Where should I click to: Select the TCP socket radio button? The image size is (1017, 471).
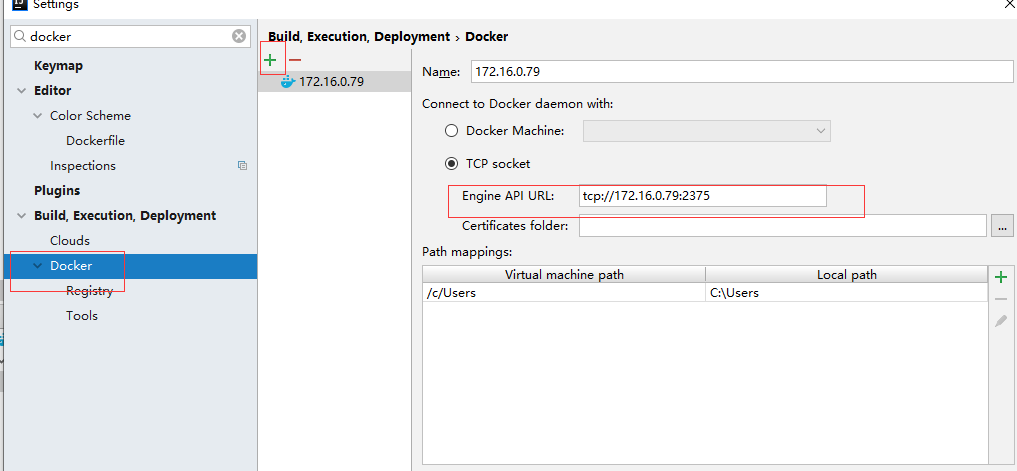click(x=451, y=163)
